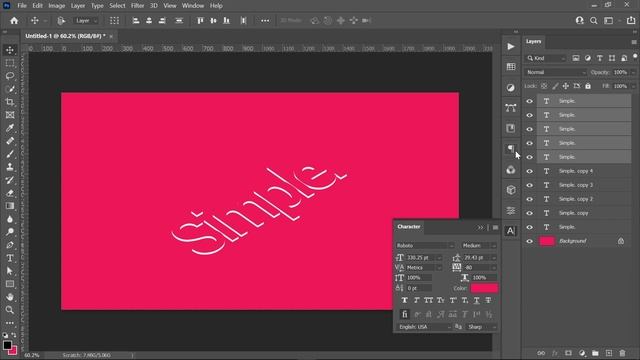The image size is (640, 360).
Task: Select the Hand tool
Action: coord(10,297)
